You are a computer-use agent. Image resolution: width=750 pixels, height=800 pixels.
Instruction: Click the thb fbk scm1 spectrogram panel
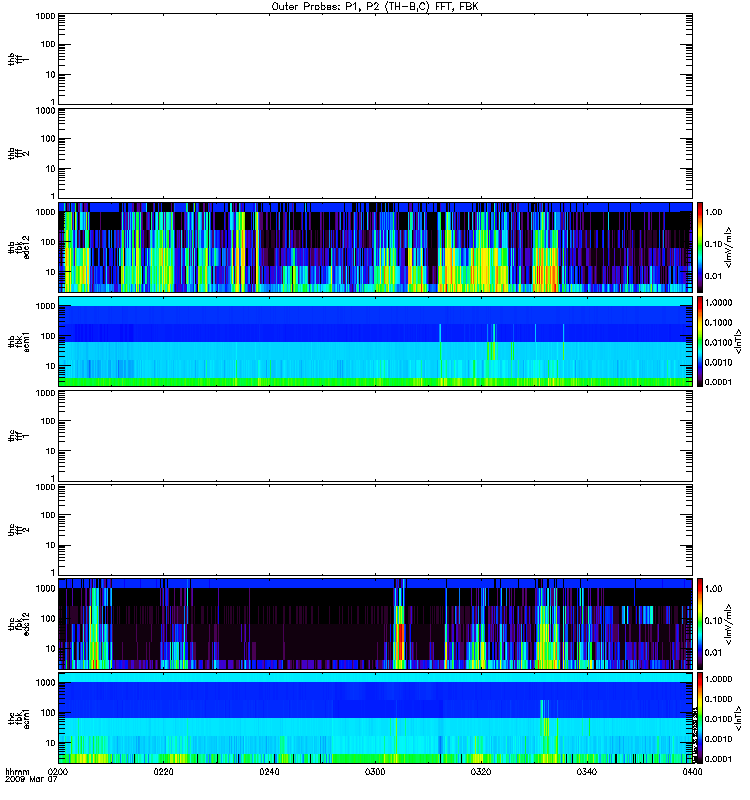(x=376, y=341)
